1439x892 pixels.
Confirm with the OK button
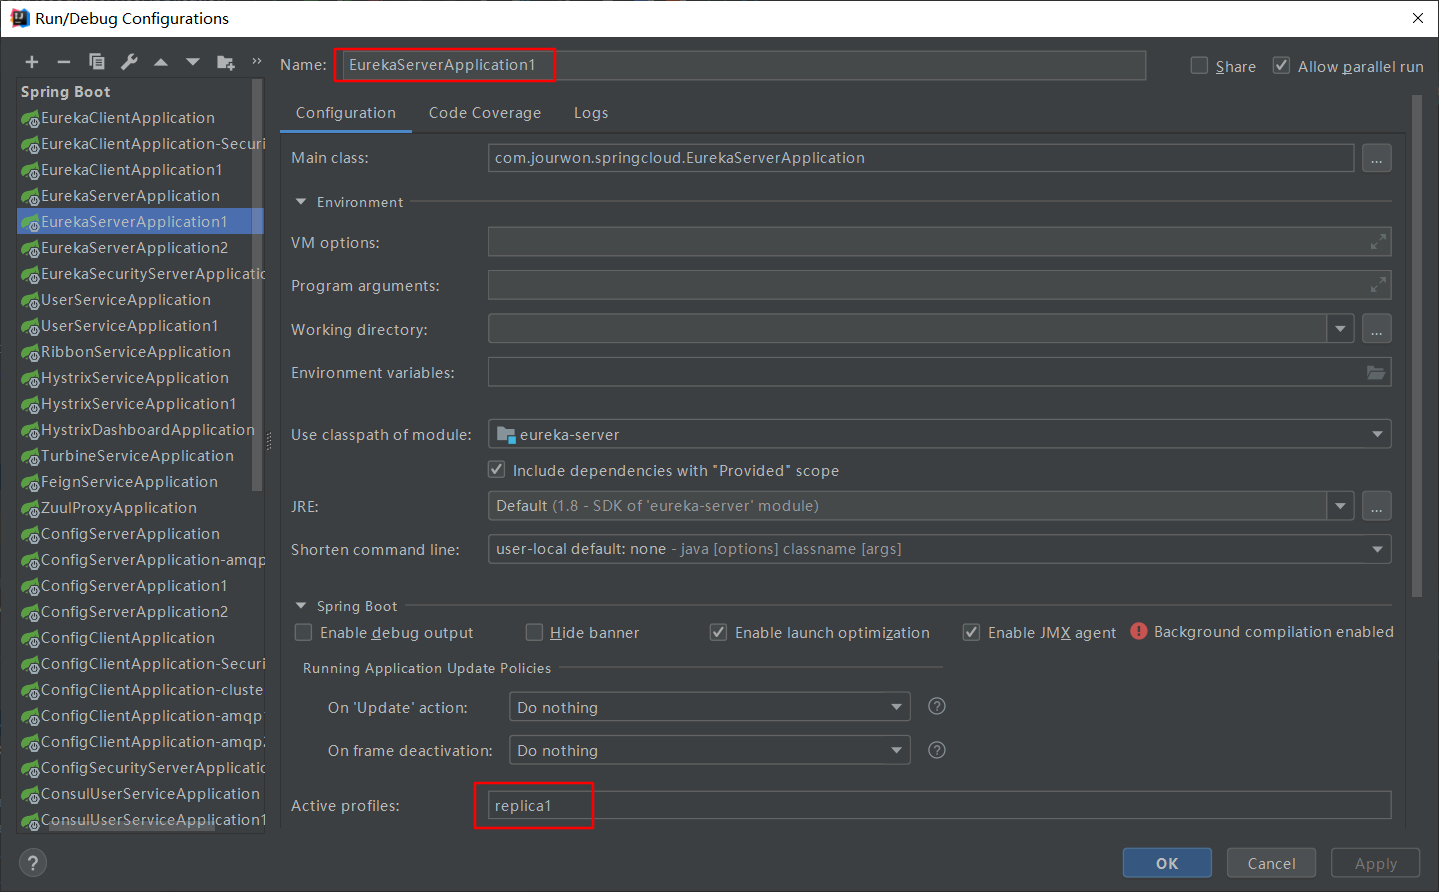(1167, 863)
